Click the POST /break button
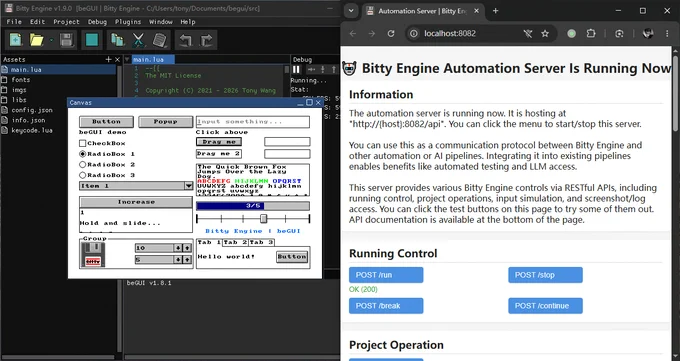The height and width of the screenshot is (361, 680). pos(386,306)
